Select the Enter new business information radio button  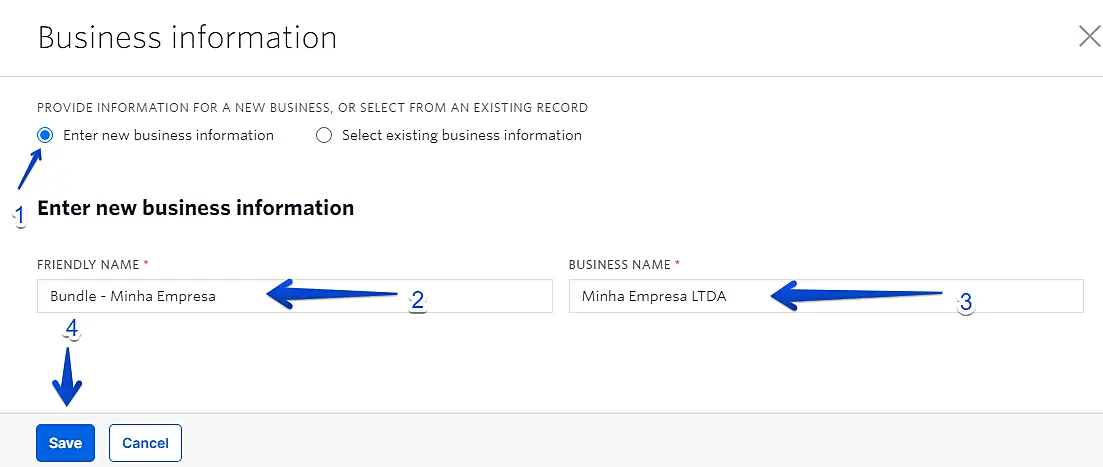pyautogui.click(x=45, y=135)
